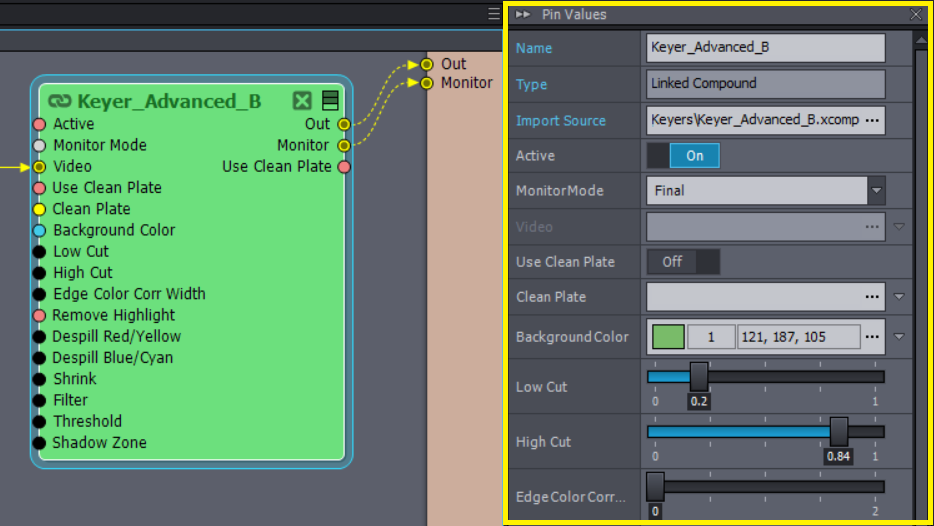Click the Shadow Zone input pin
Screen dimensions: 934x526
click(39, 443)
